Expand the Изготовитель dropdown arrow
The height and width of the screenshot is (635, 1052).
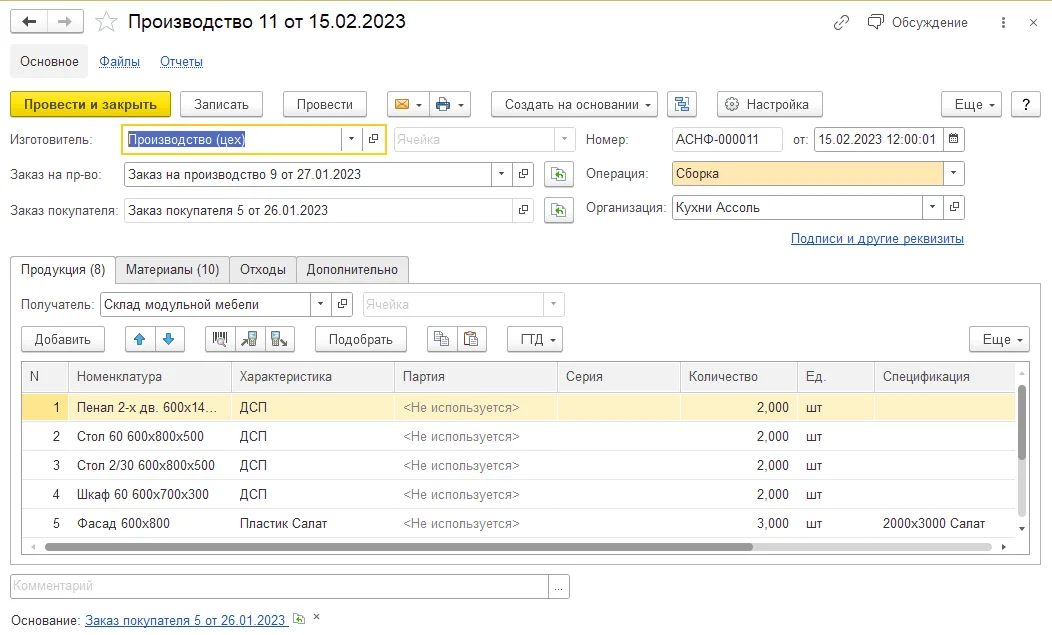pos(351,140)
